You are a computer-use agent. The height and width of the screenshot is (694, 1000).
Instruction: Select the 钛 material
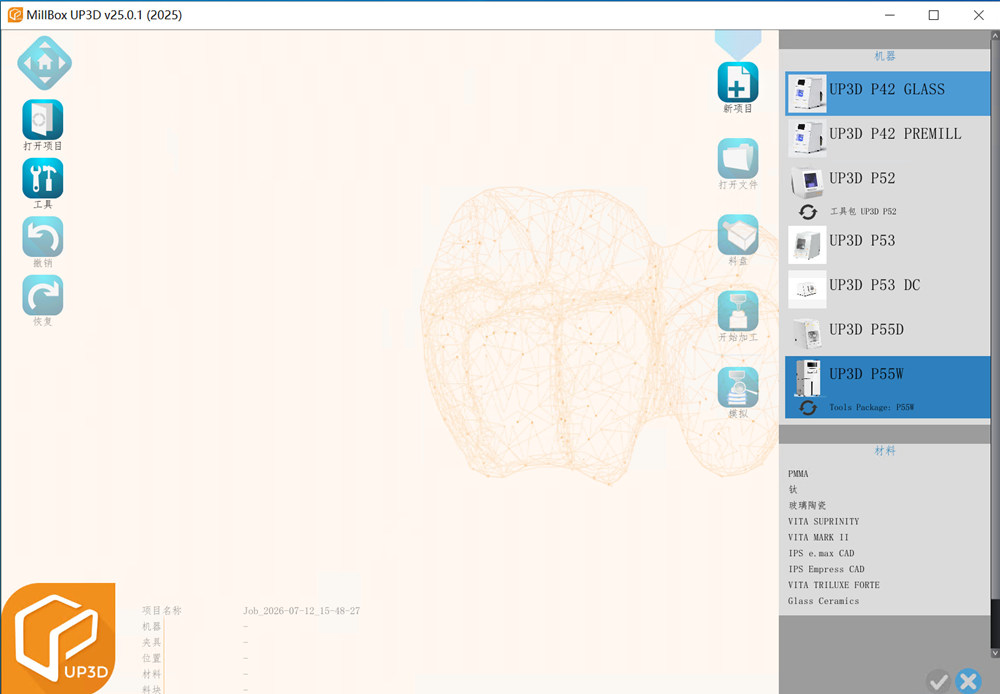(x=793, y=490)
